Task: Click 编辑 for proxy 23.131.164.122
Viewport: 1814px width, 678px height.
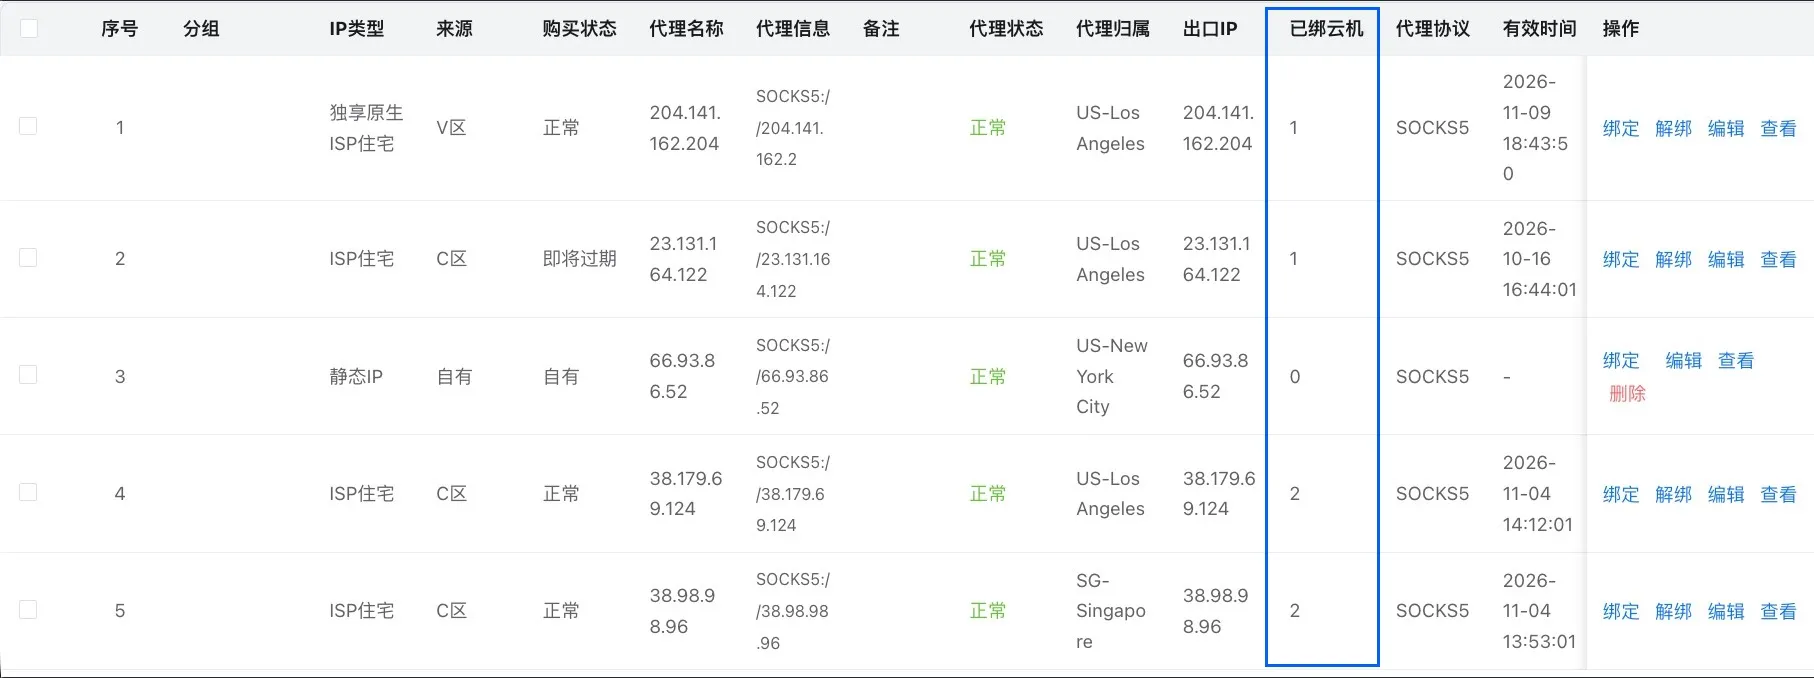Action: [x=1726, y=259]
